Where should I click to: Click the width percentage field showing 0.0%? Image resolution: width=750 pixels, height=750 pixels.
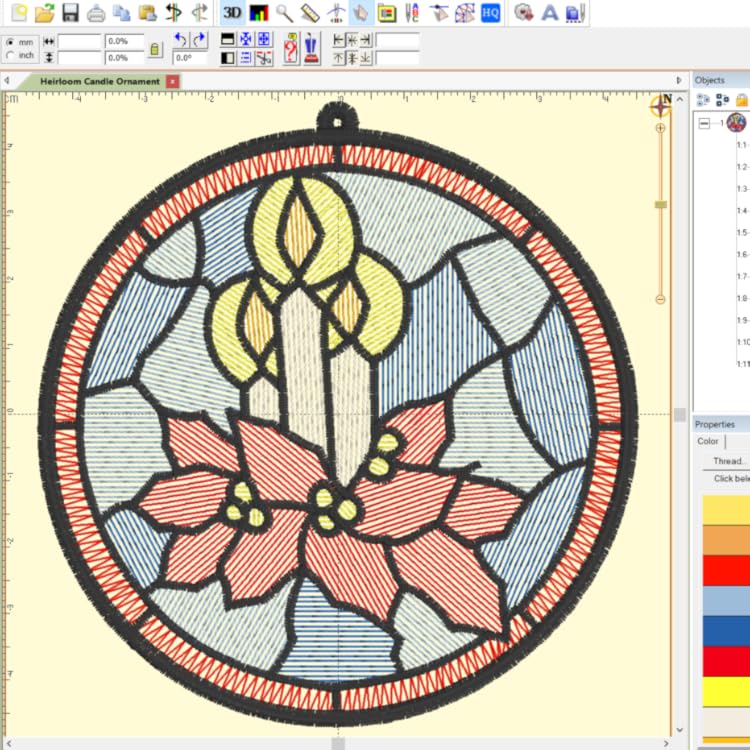[x=124, y=42]
